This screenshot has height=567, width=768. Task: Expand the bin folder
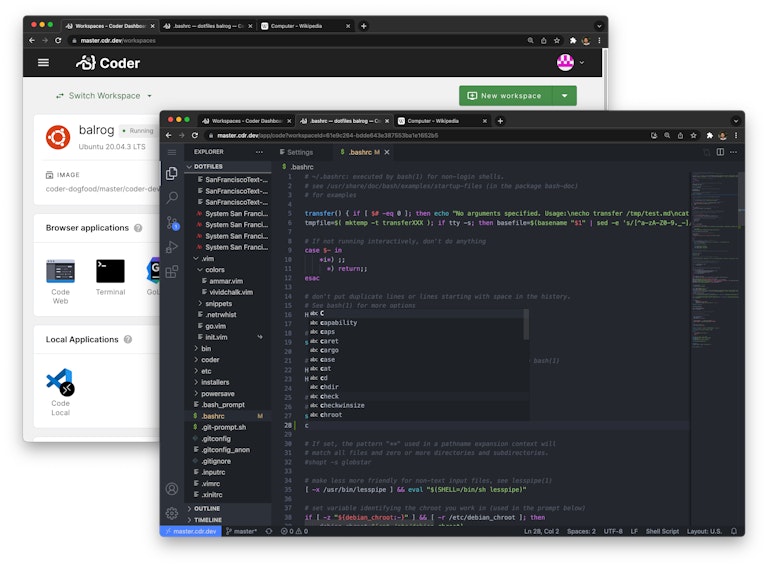coord(228,349)
